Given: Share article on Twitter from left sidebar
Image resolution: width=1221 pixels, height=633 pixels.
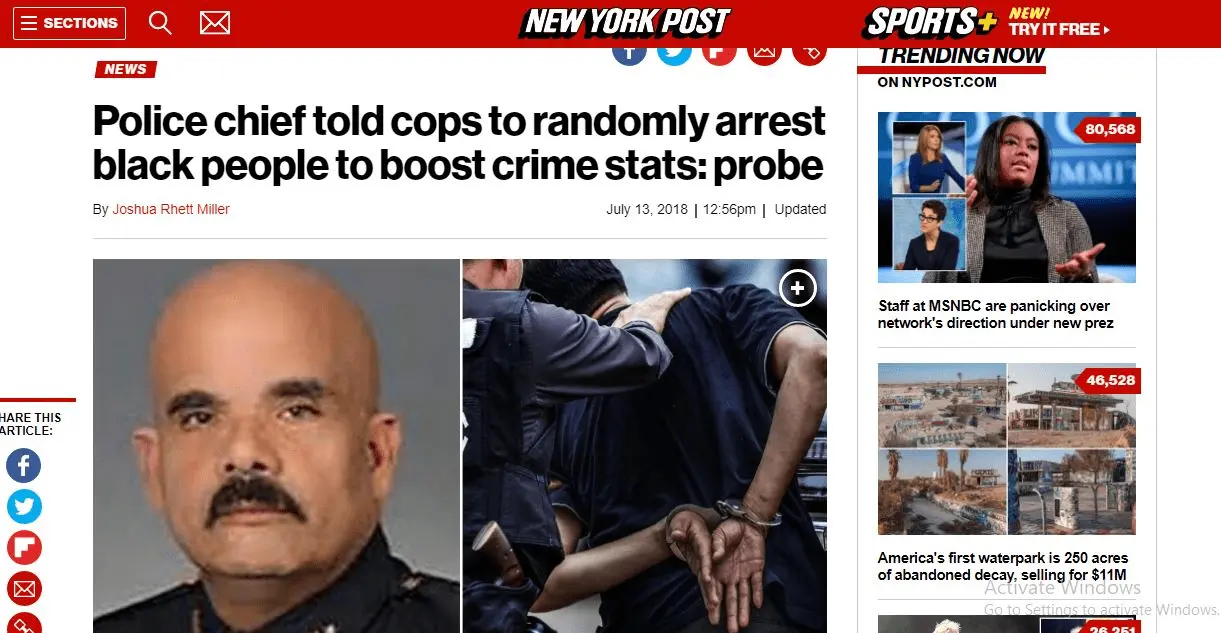Looking at the screenshot, I should (x=24, y=507).
